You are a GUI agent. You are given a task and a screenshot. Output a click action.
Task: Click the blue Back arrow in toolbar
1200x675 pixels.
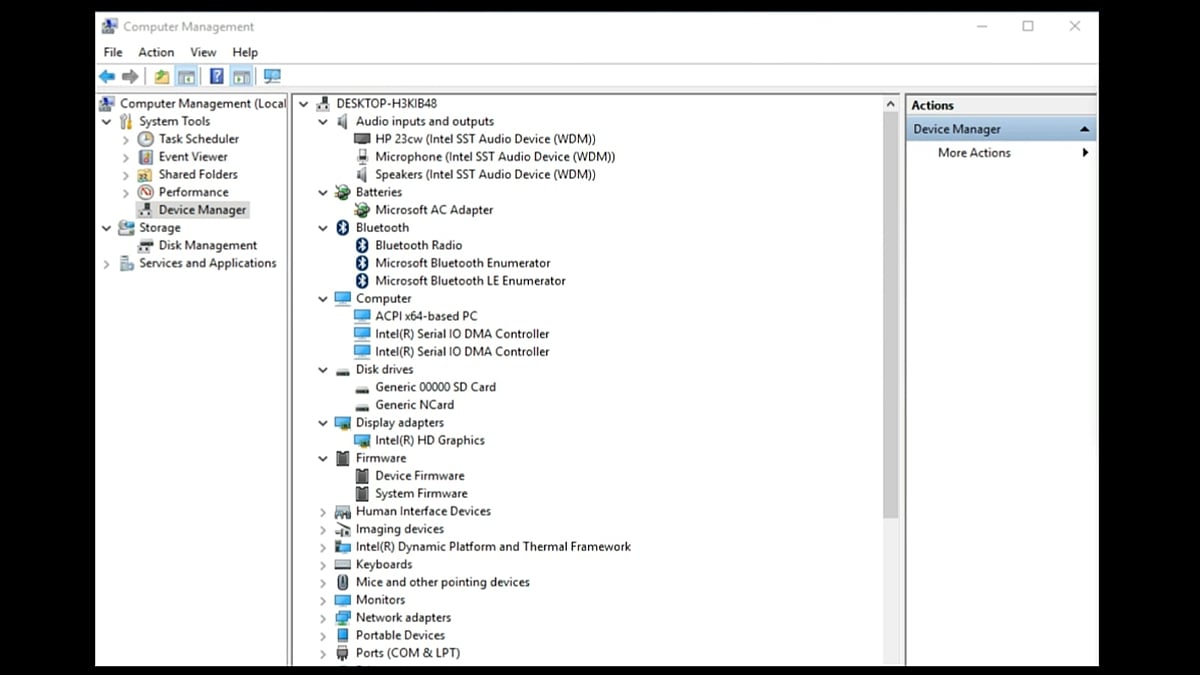(x=107, y=76)
